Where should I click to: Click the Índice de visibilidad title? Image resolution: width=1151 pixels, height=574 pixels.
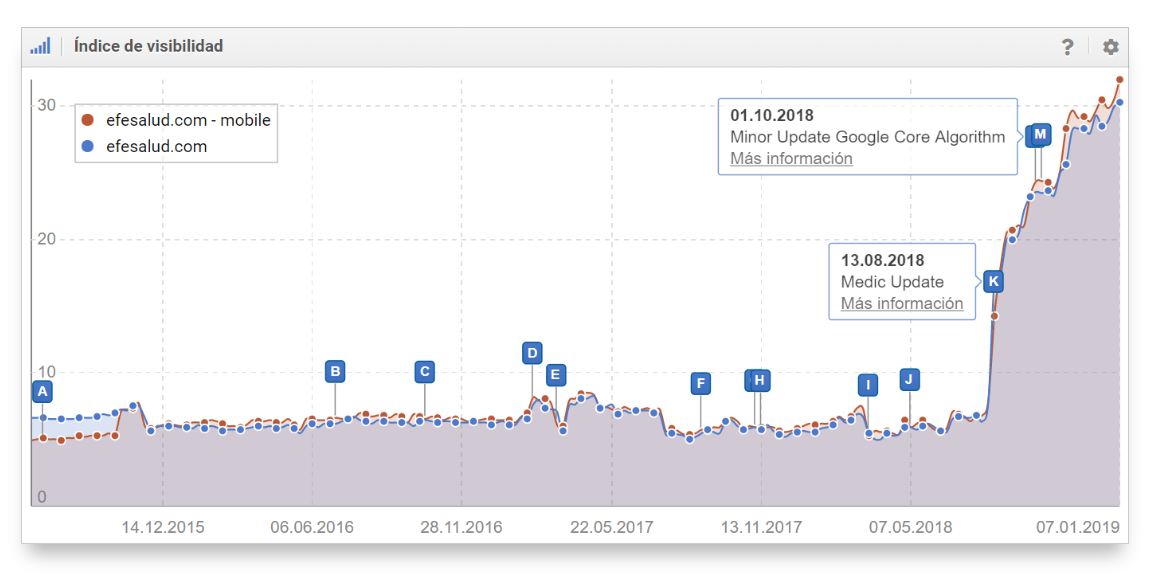tap(148, 46)
